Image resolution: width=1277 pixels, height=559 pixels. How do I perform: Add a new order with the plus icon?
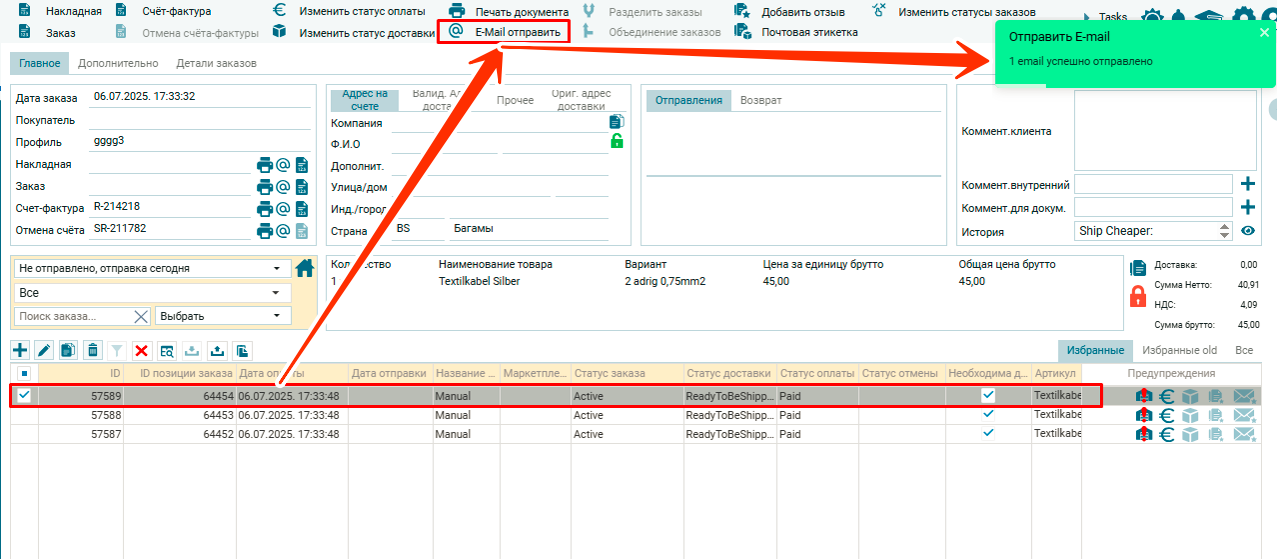[x=19, y=350]
